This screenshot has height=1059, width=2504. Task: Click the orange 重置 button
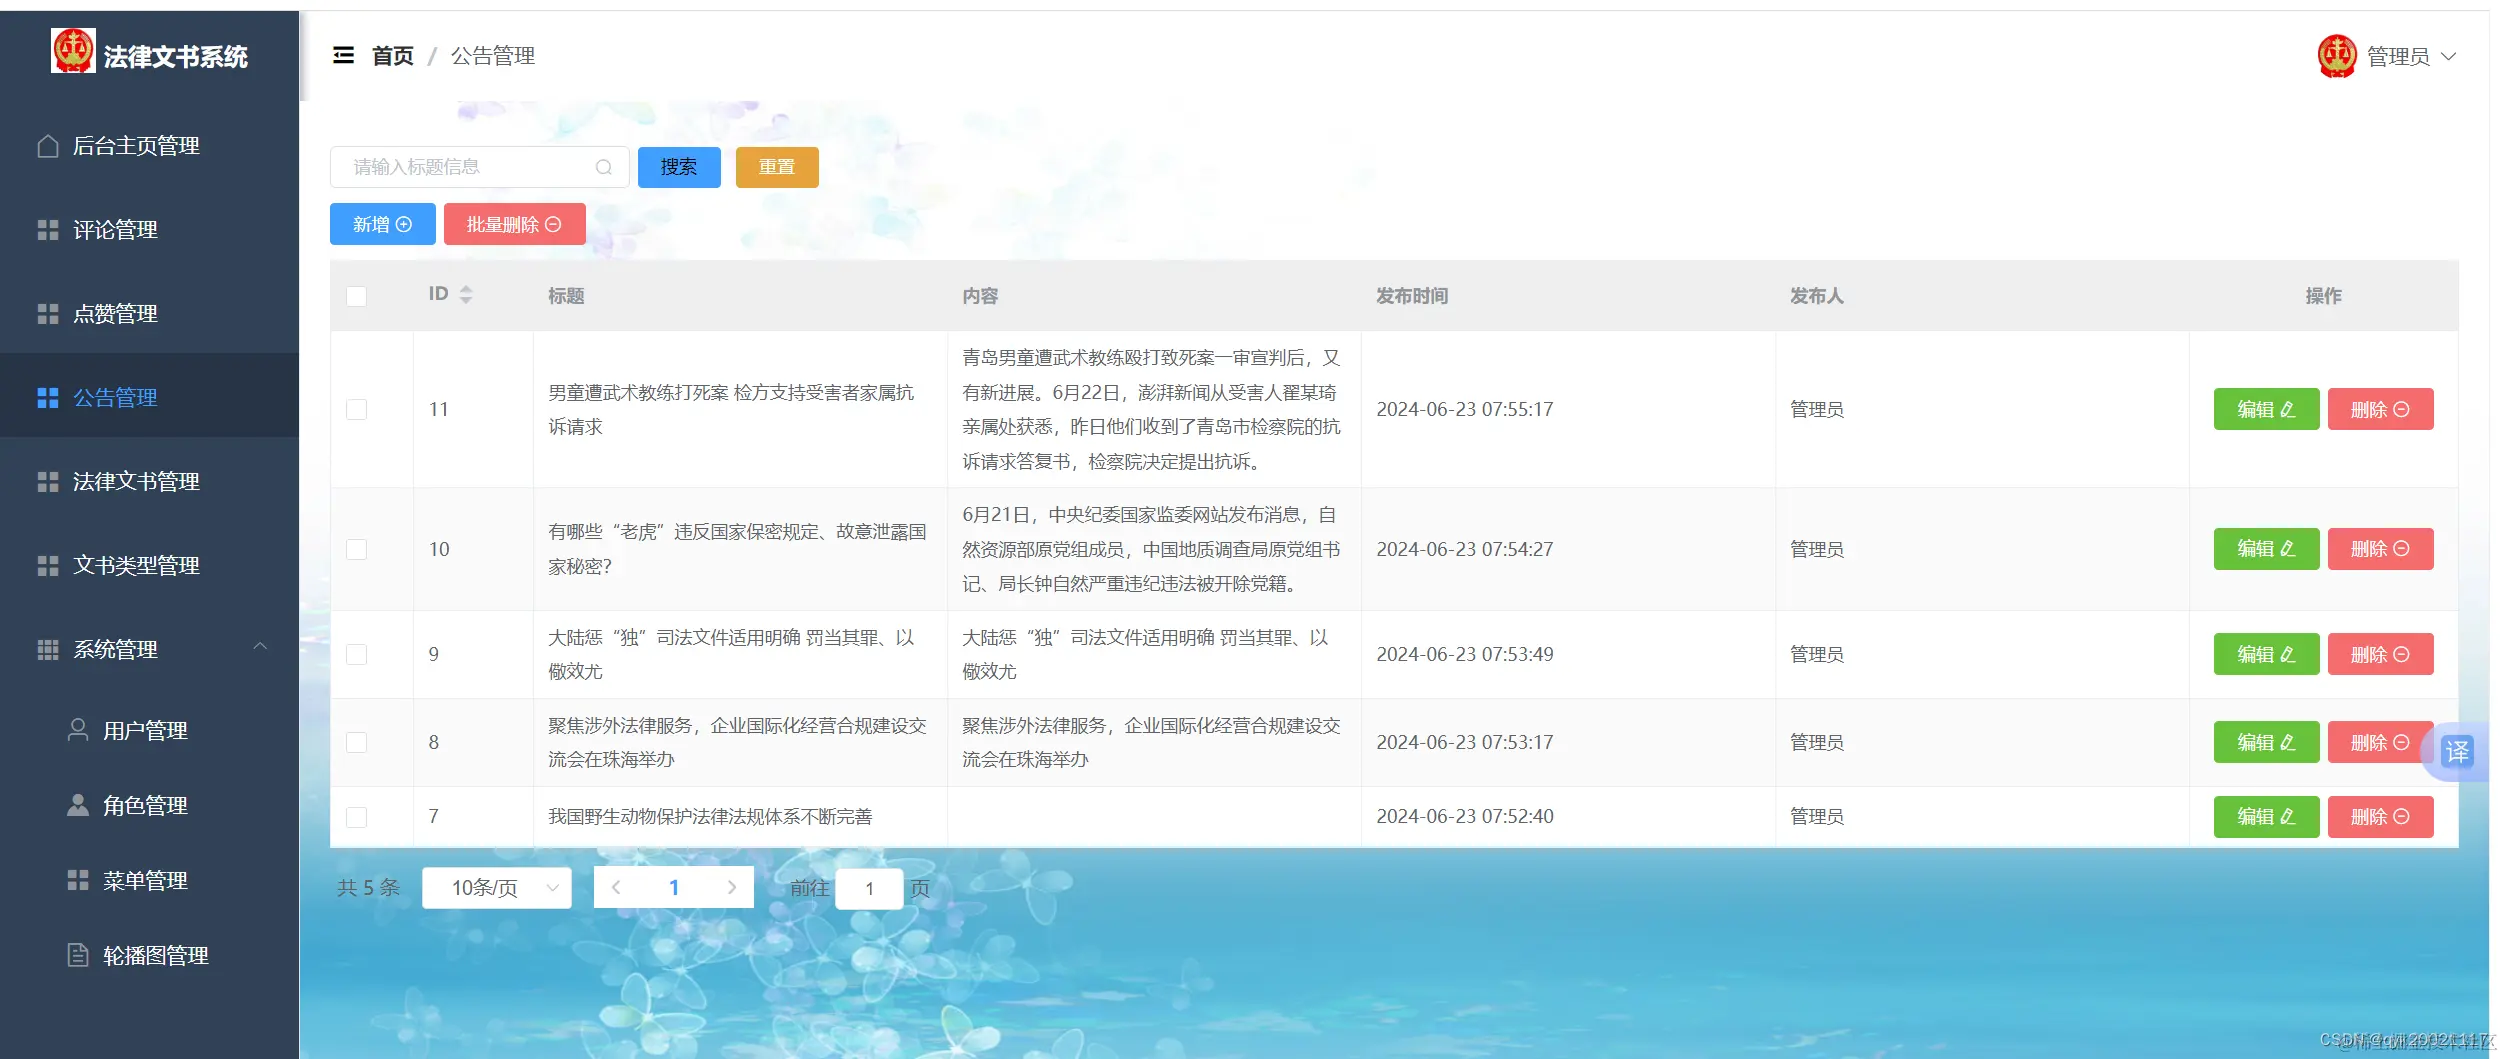pos(777,167)
